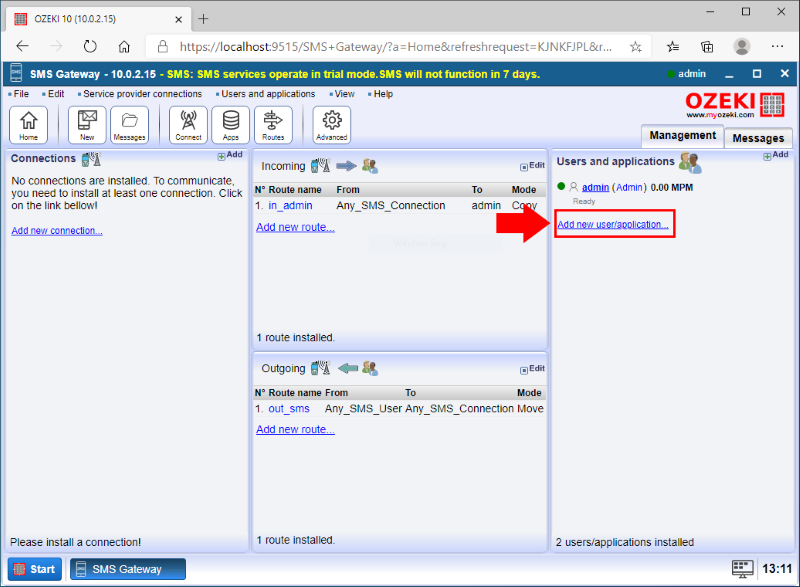Add this page to favorites with the star
Image resolution: width=800 pixels, height=587 pixels.
636,47
